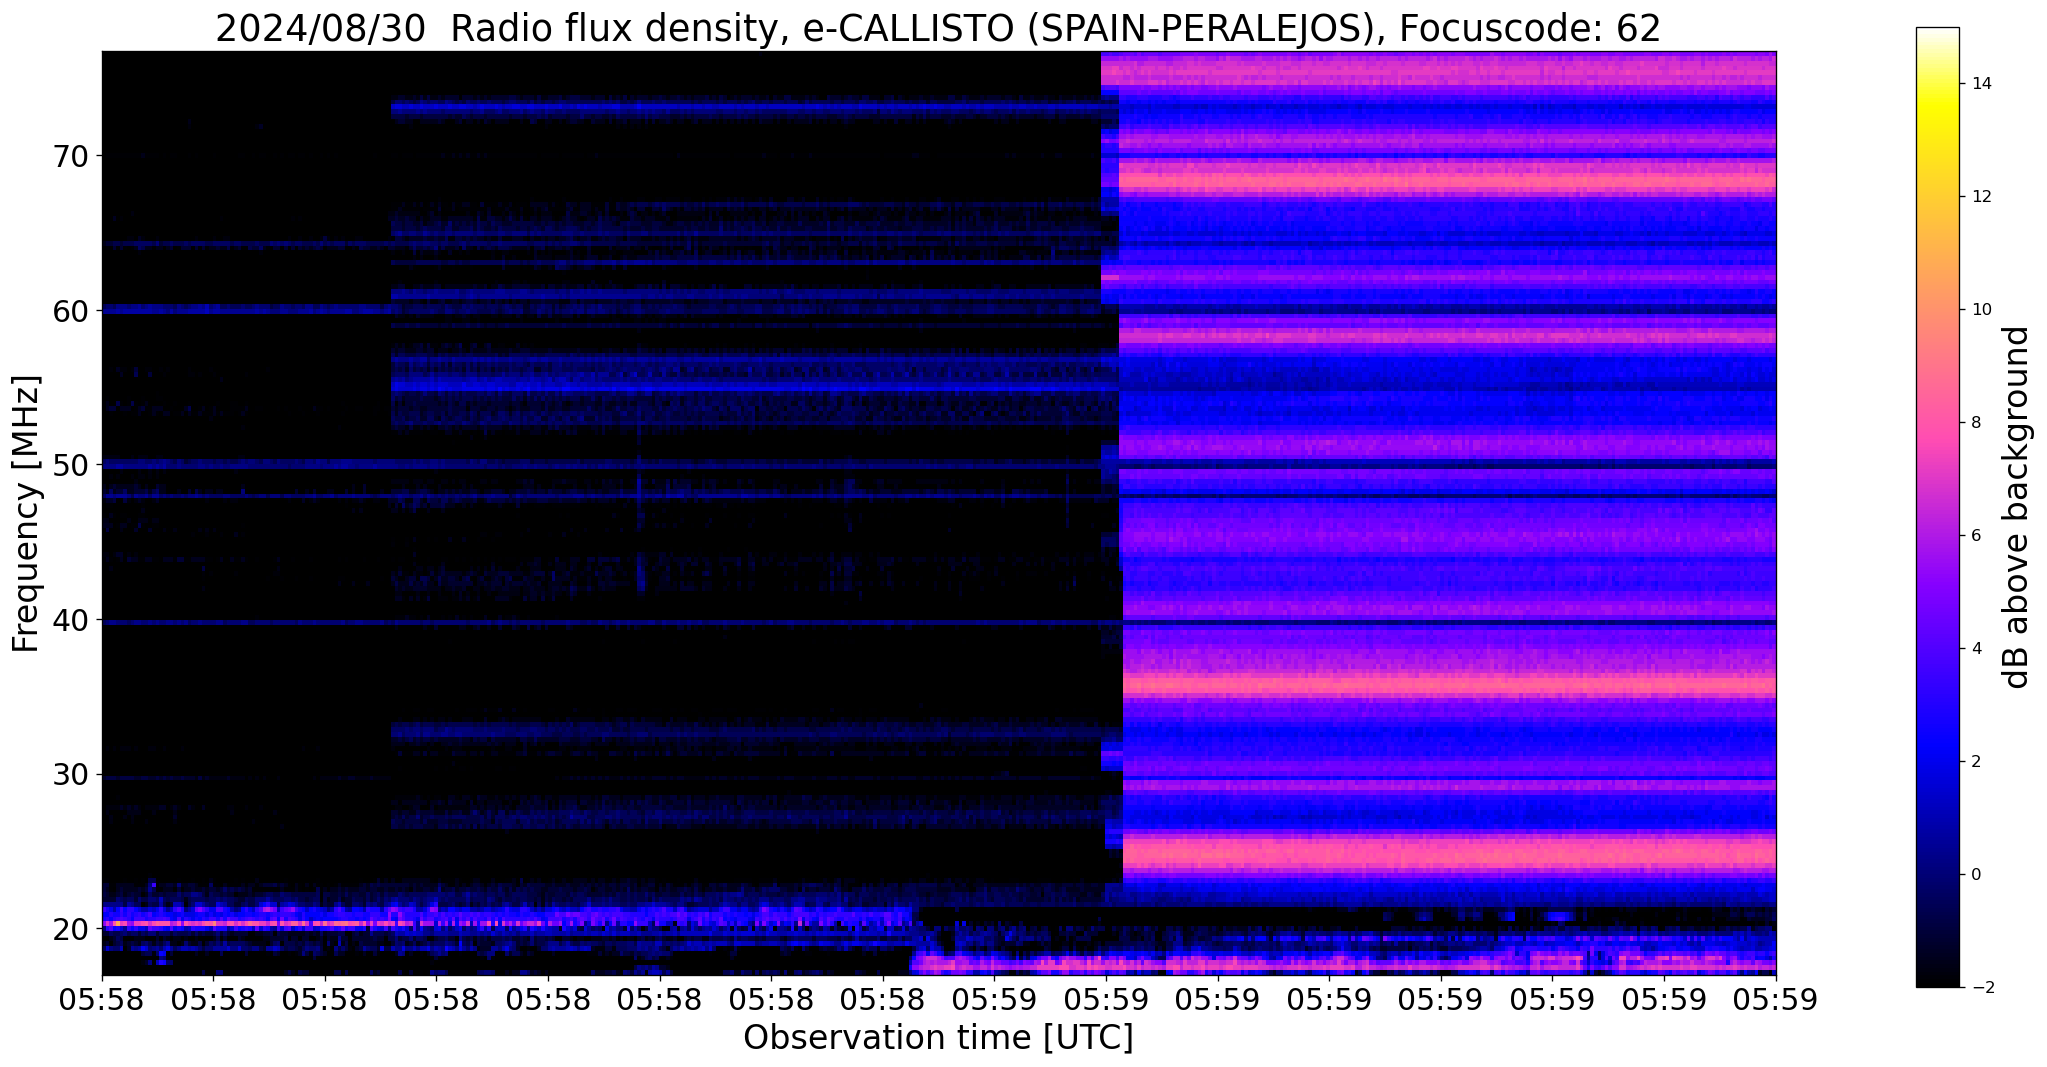Click the 40 MHz y-axis tick label
Screen dimensions: 2047x1067
[69, 620]
